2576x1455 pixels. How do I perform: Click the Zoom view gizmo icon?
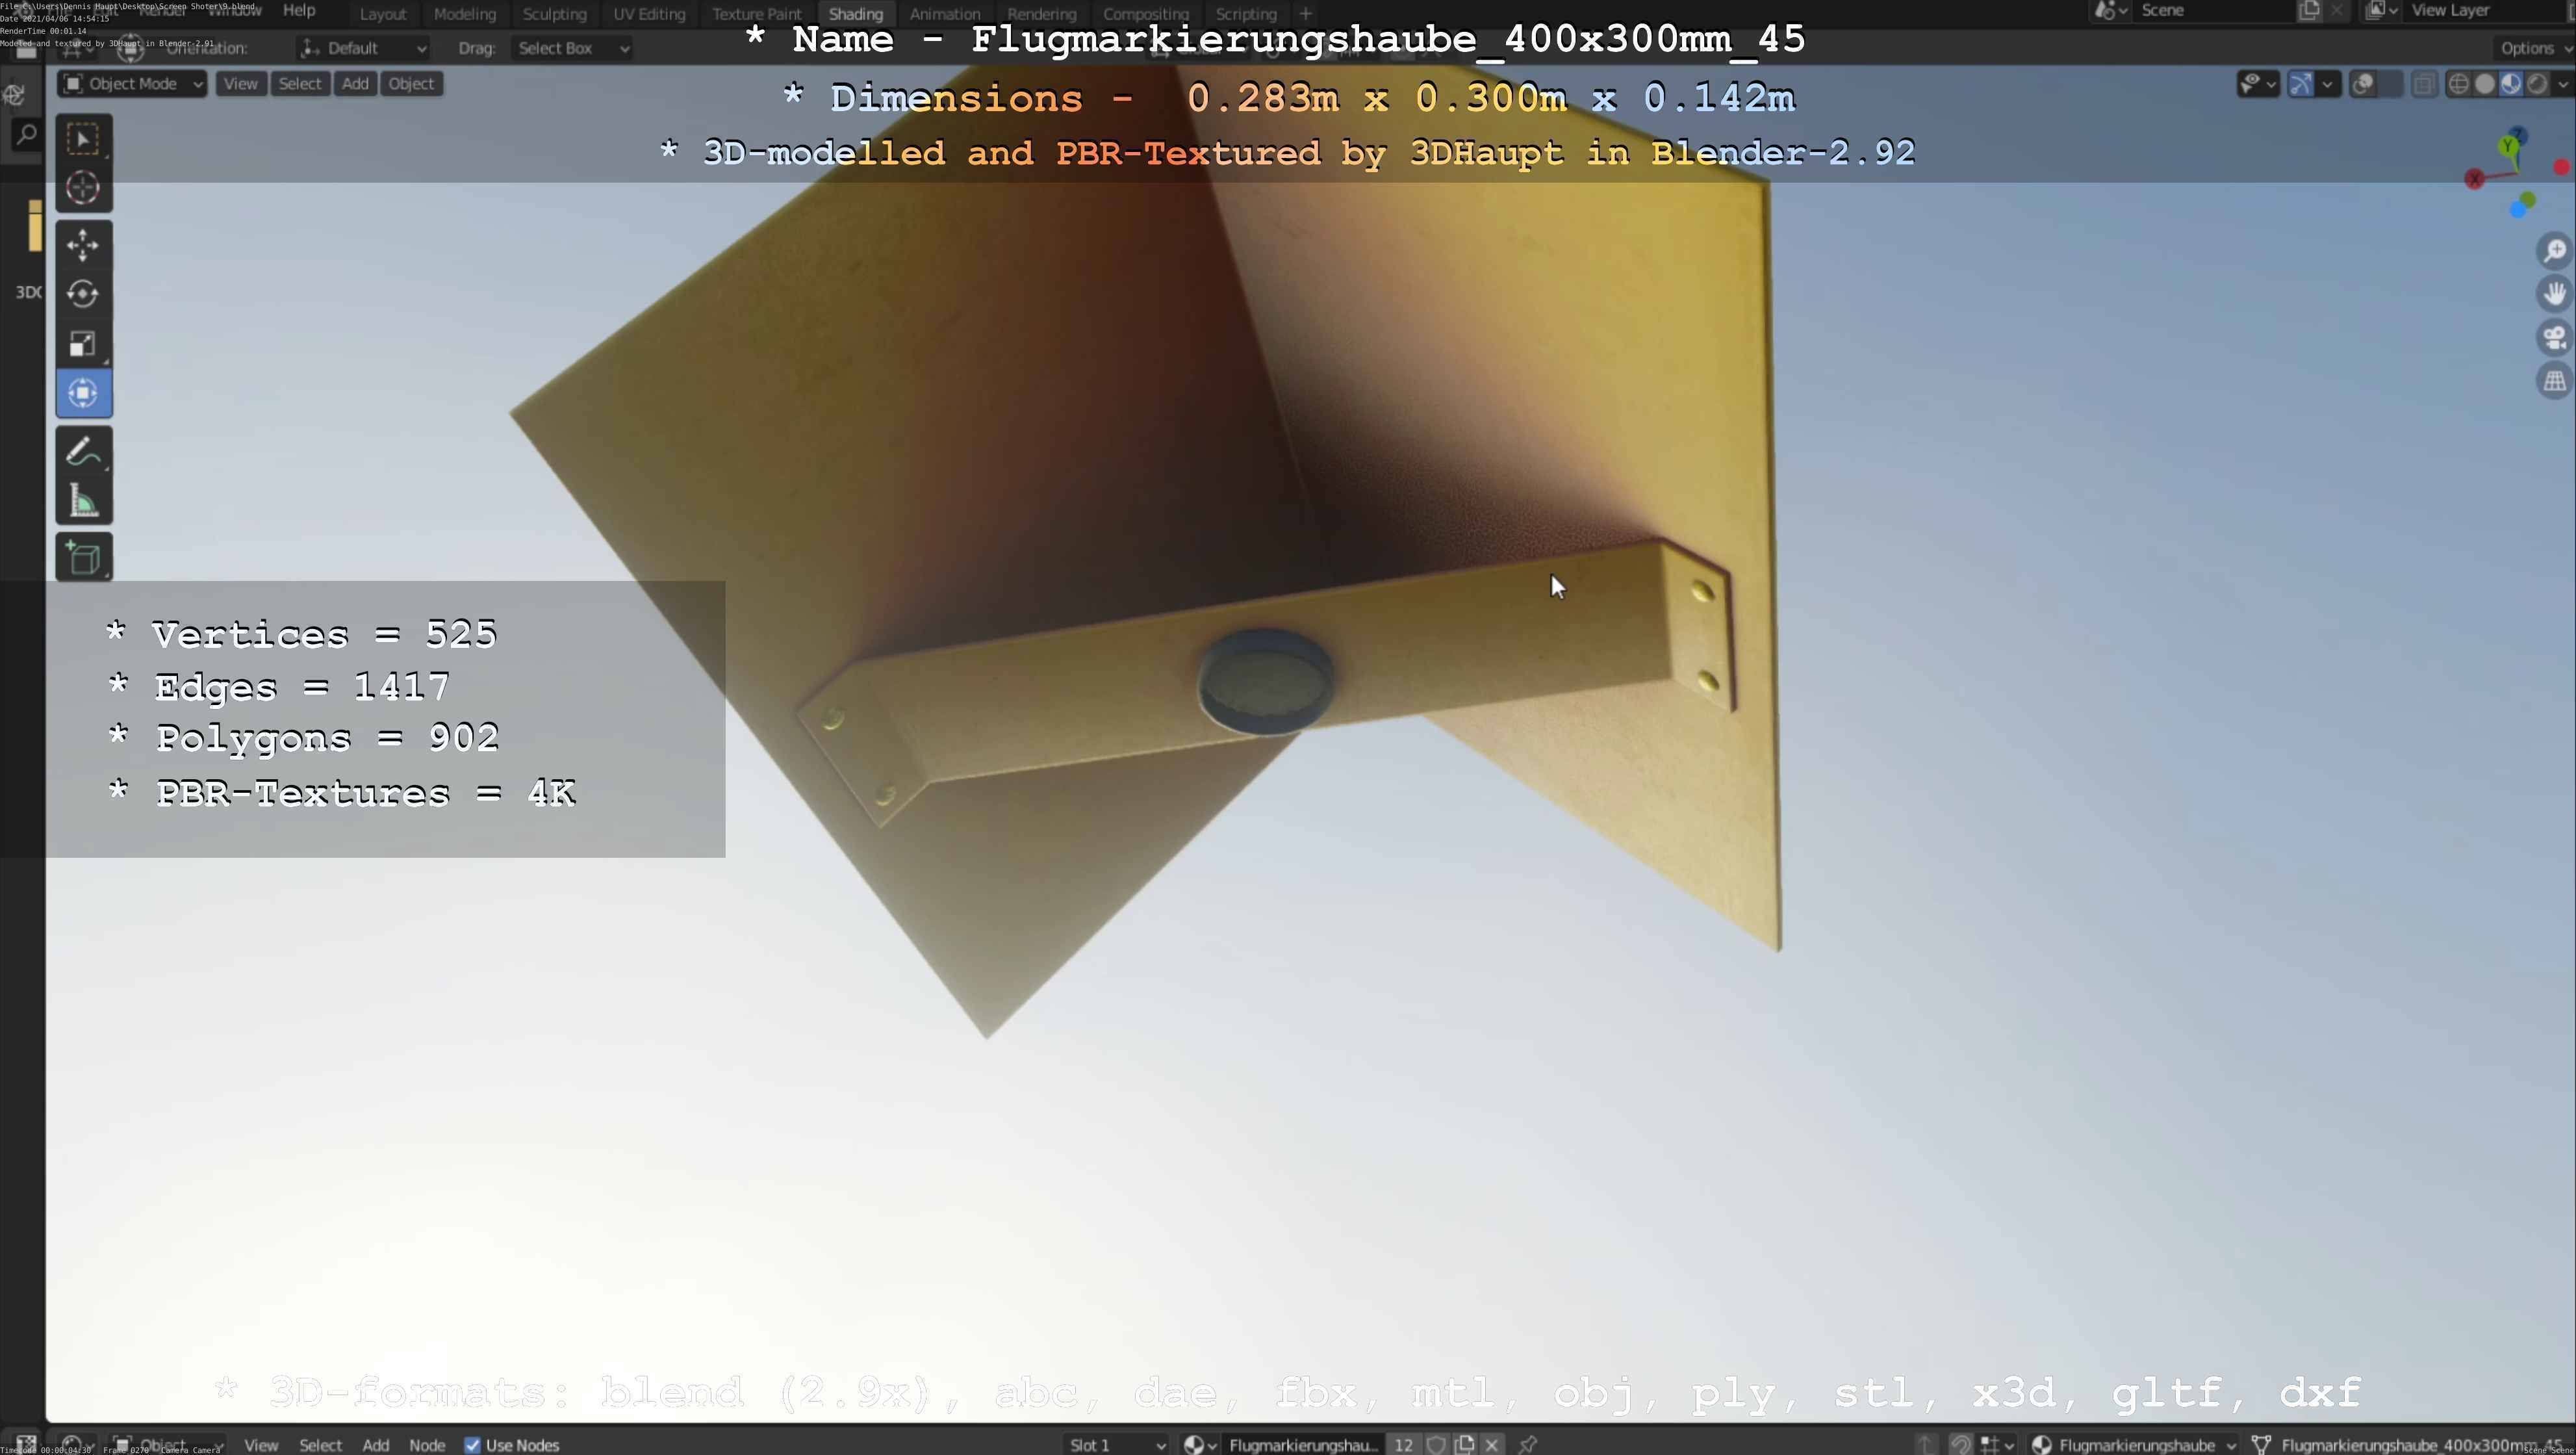coord(2555,251)
